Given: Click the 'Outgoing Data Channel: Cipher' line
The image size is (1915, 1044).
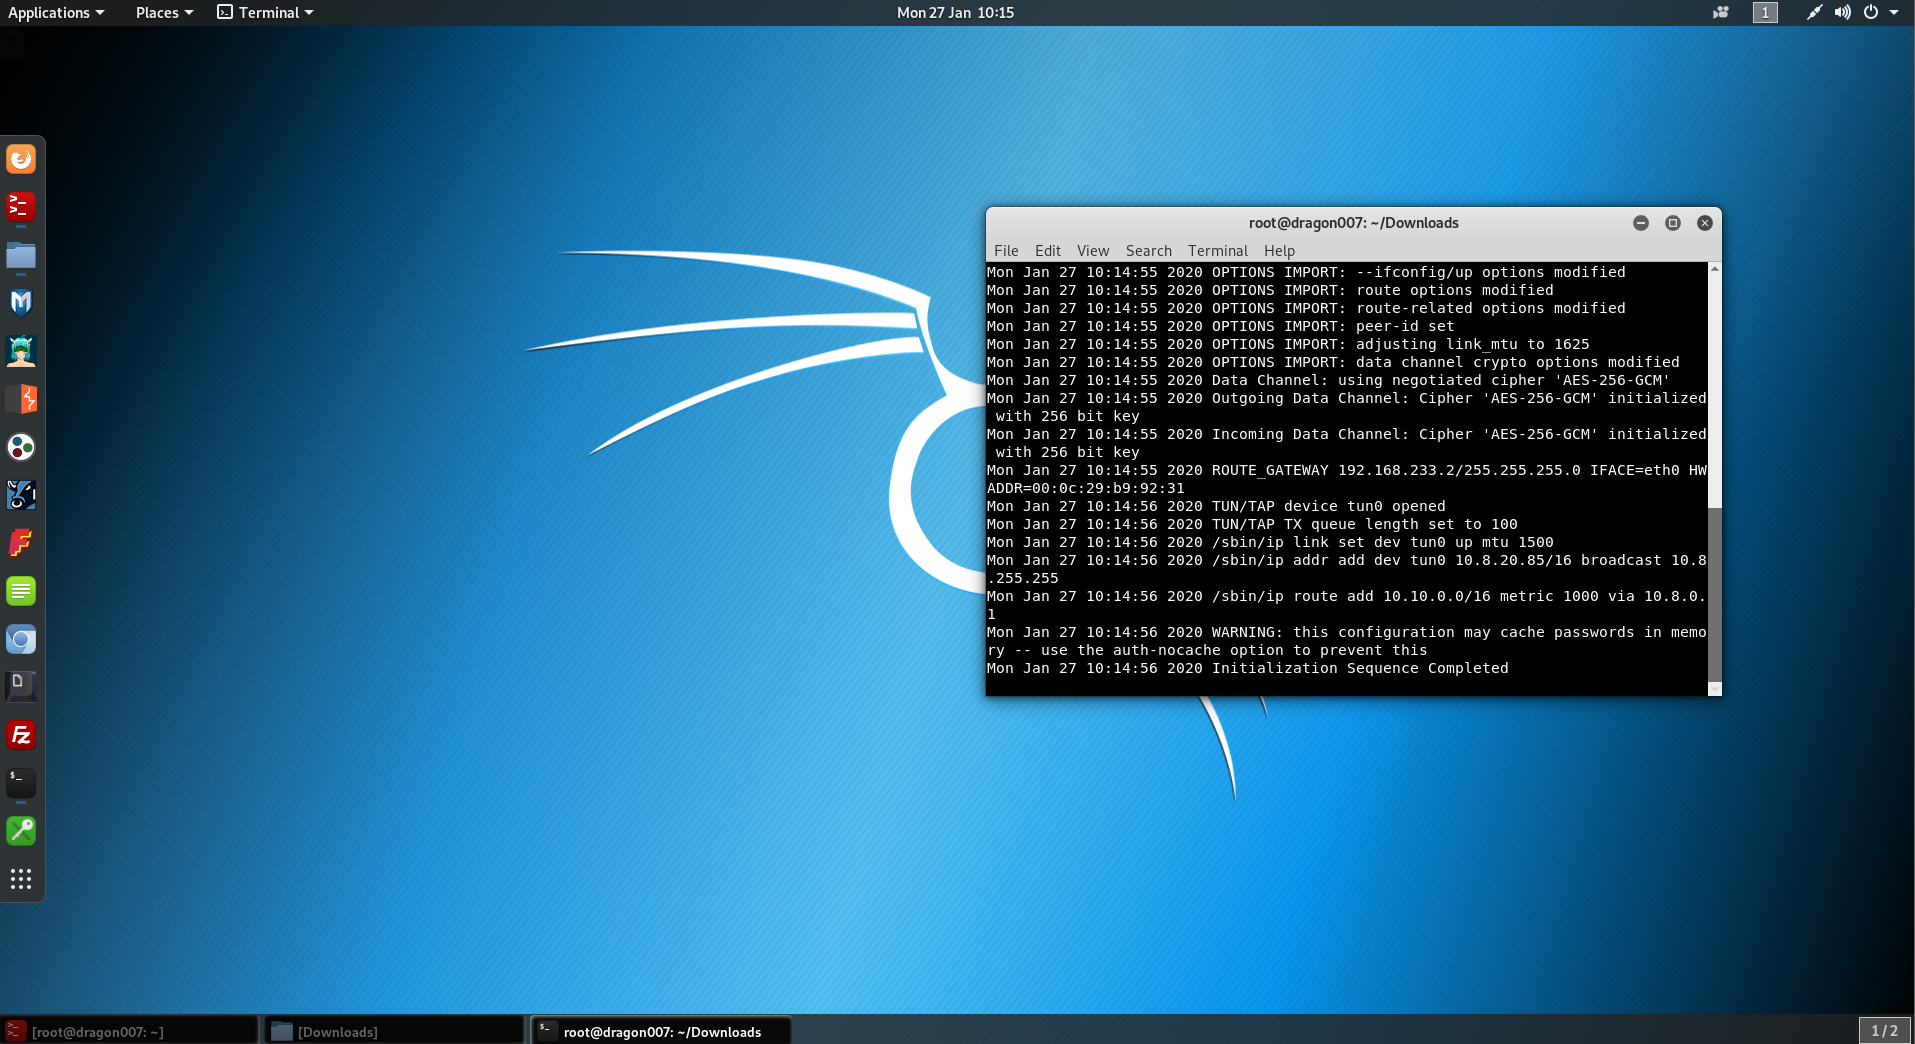Looking at the screenshot, I should pos(1347,407).
